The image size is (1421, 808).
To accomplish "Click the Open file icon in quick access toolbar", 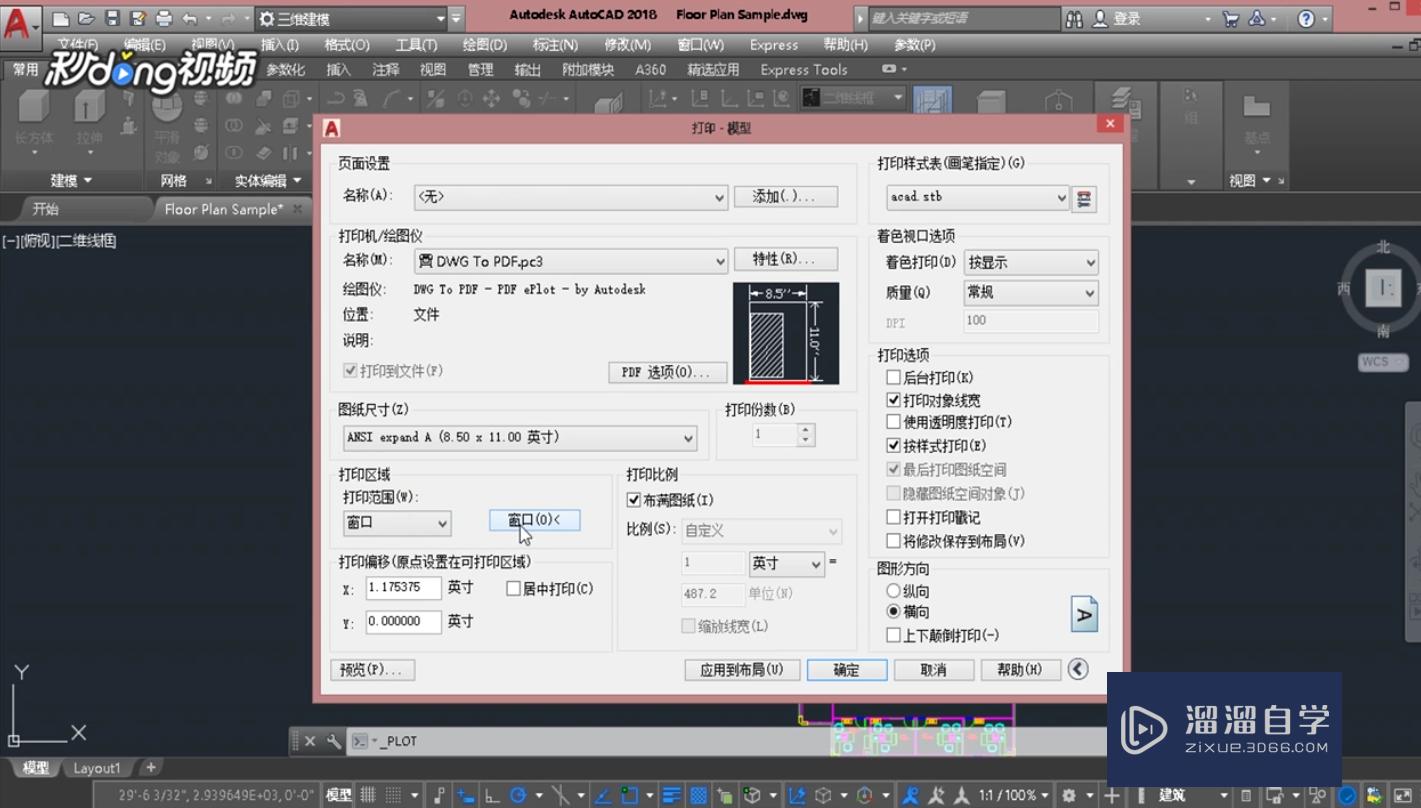I will [86, 19].
